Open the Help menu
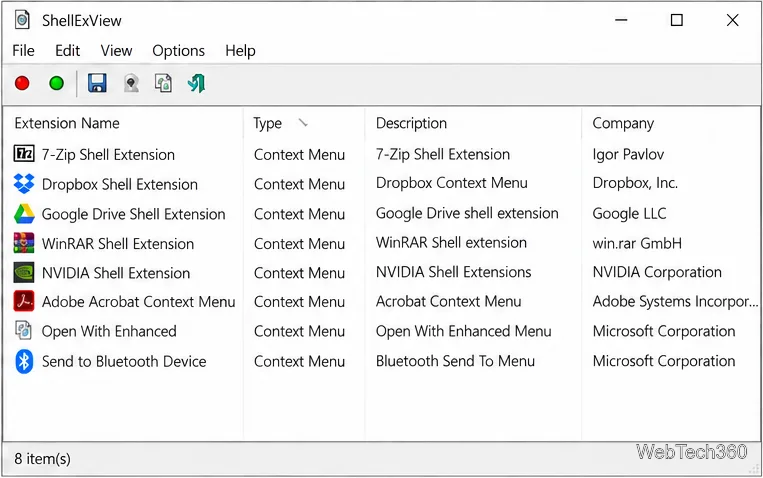 pyautogui.click(x=240, y=51)
